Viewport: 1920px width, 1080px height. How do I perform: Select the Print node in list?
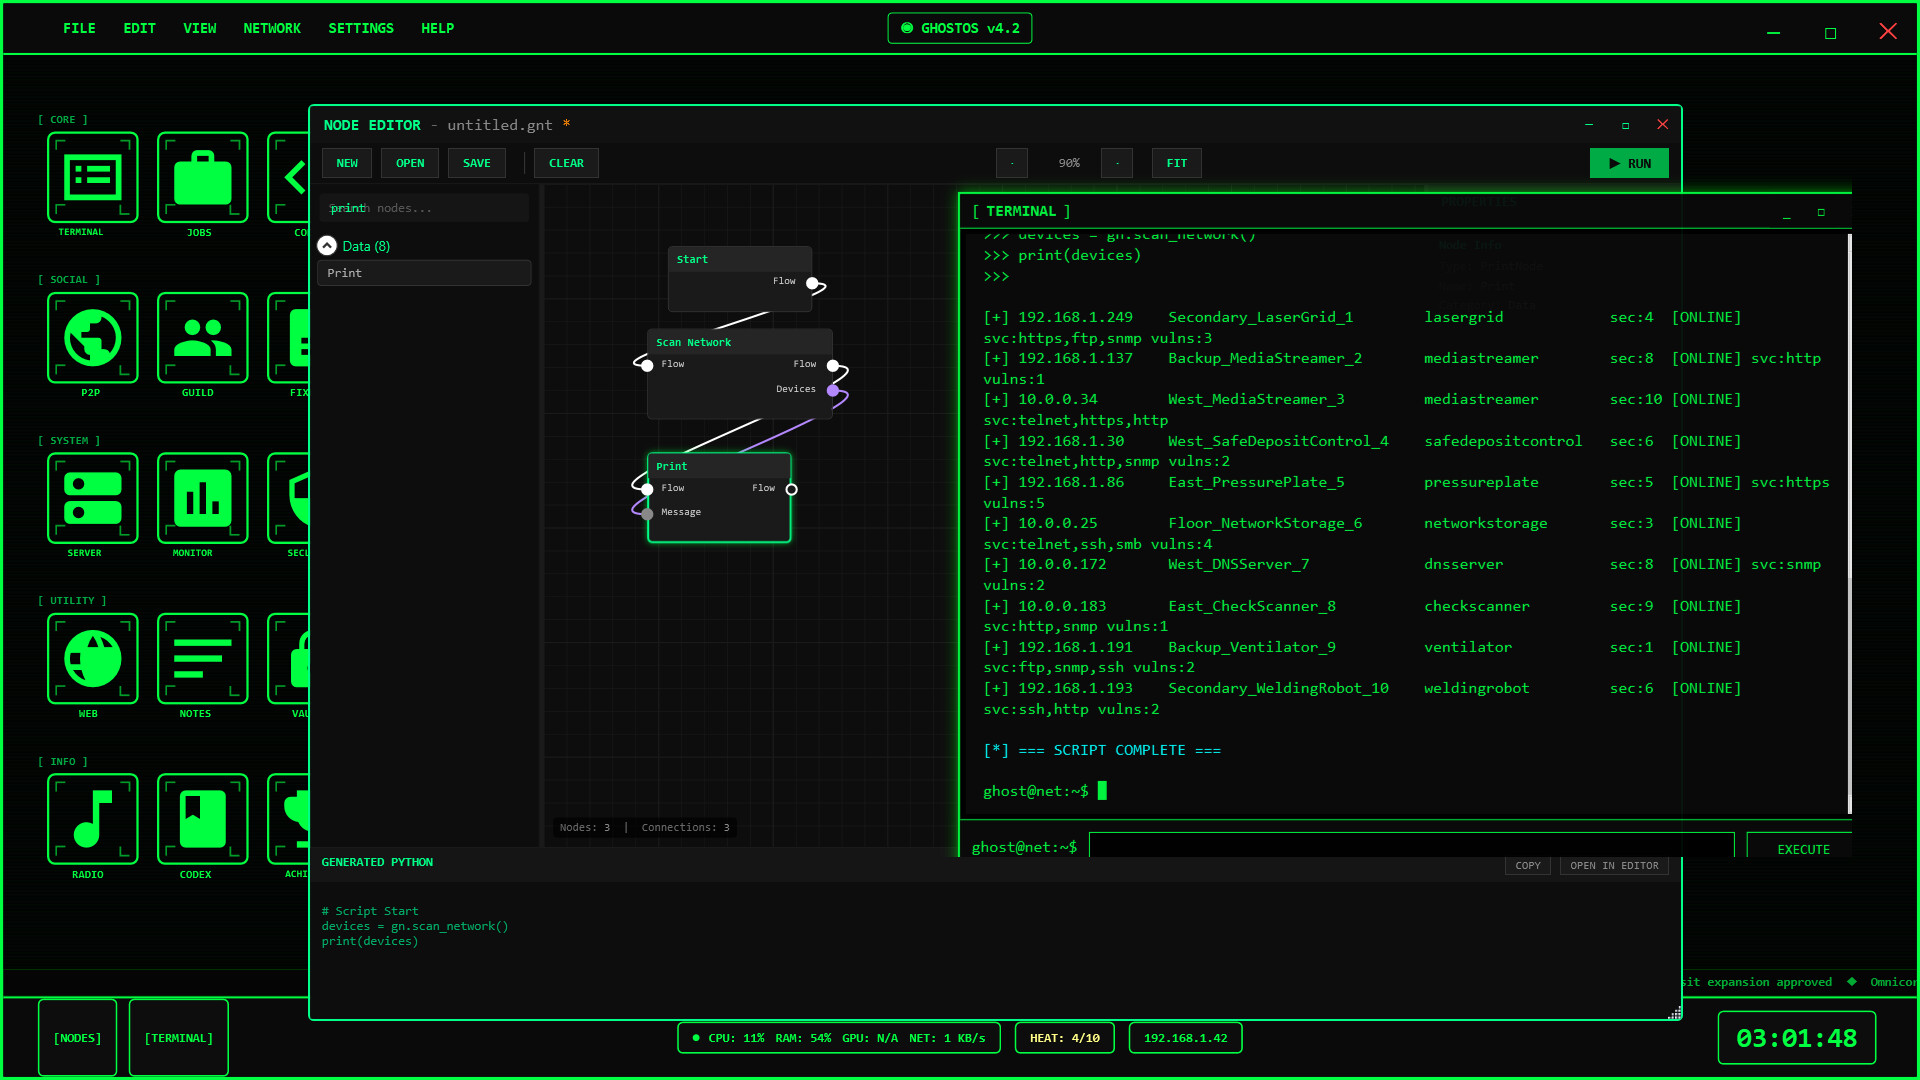424,273
